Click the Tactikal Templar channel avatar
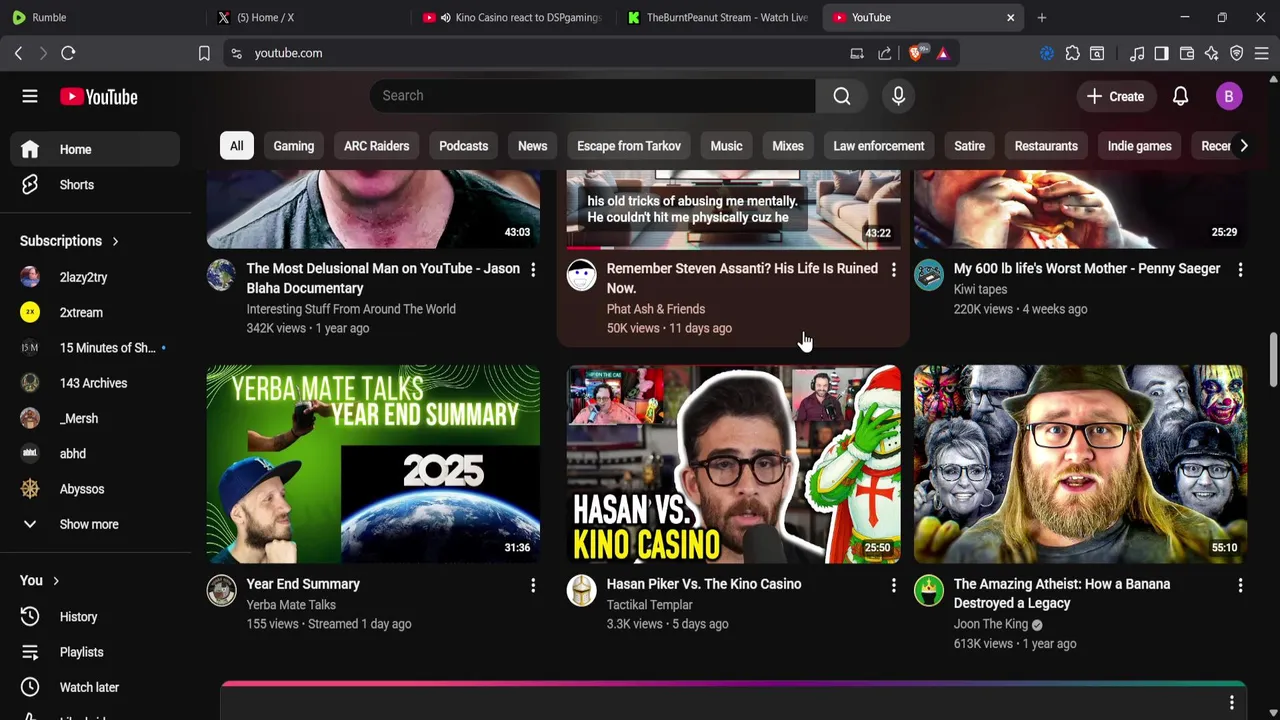1280x720 pixels. 581,590
